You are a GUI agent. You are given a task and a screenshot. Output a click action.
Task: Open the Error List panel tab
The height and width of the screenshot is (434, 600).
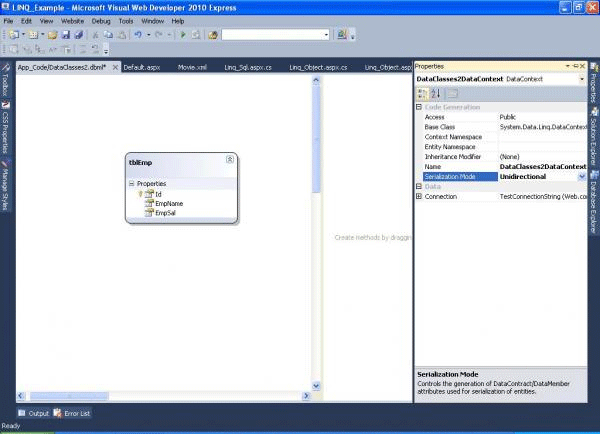tap(72, 413)
